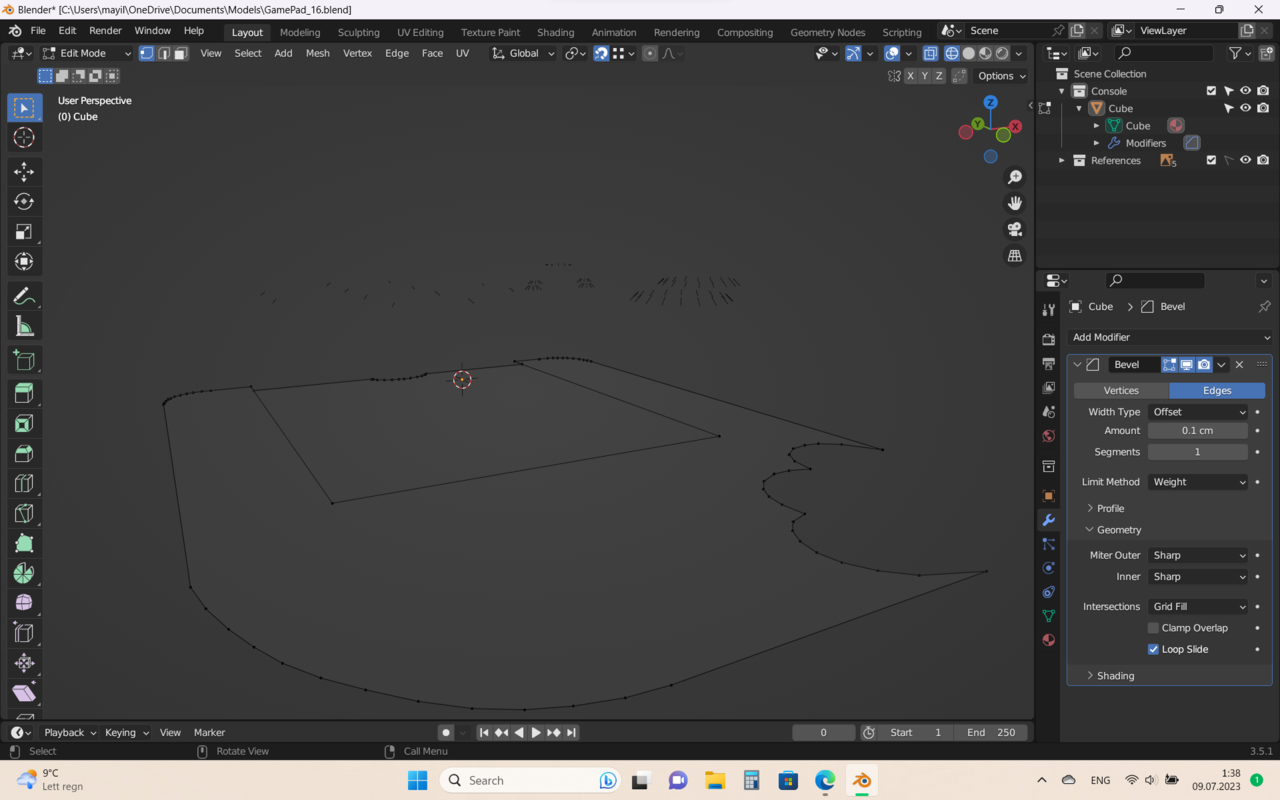Toggle Console collection exclude checkbox
The height and width of the screenshot is (800, 1280).
1211,91
